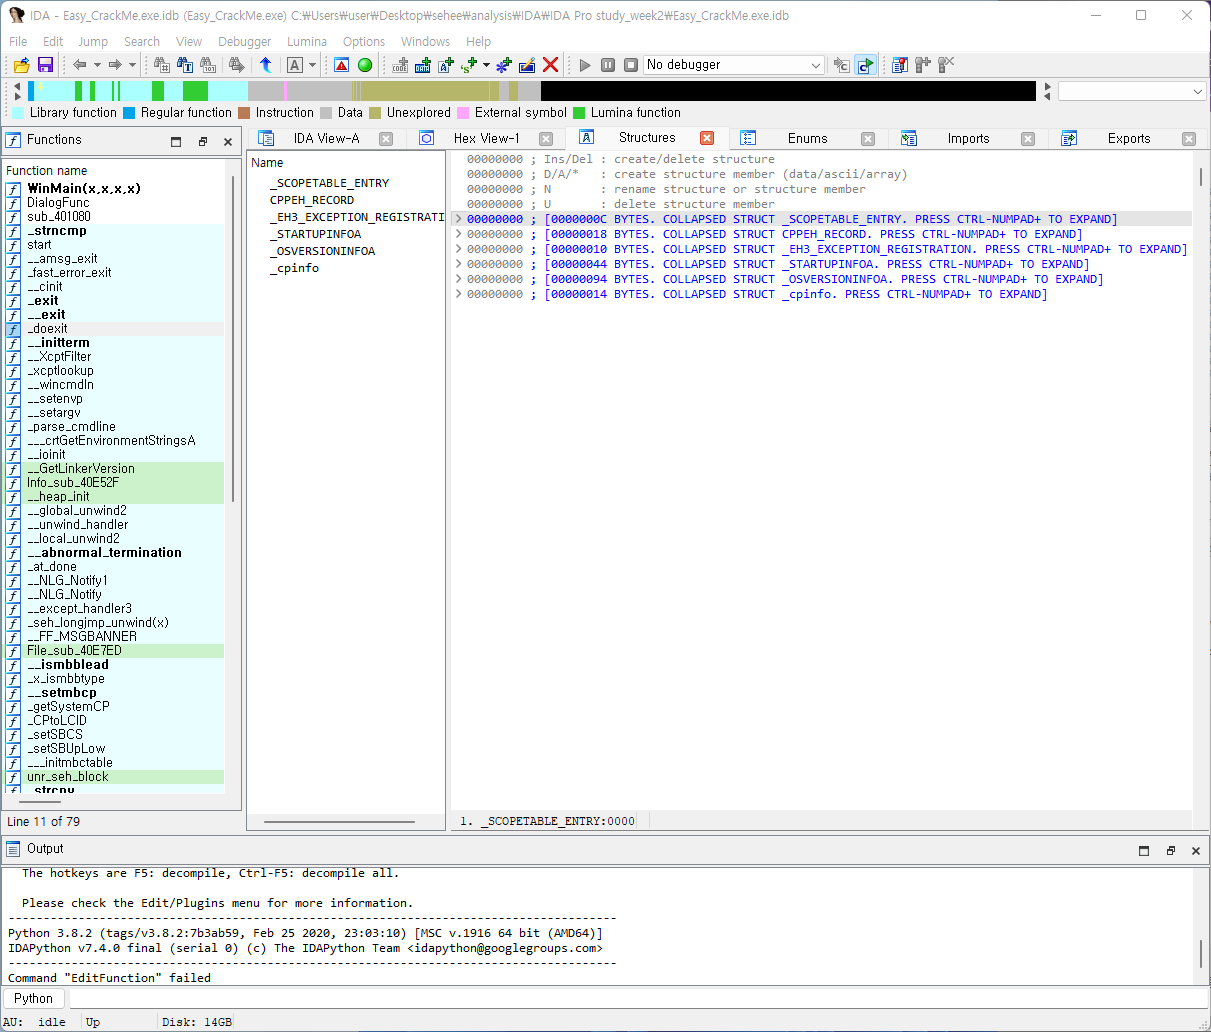
Task: Click the Python command input field
Action: pos(637,998)
